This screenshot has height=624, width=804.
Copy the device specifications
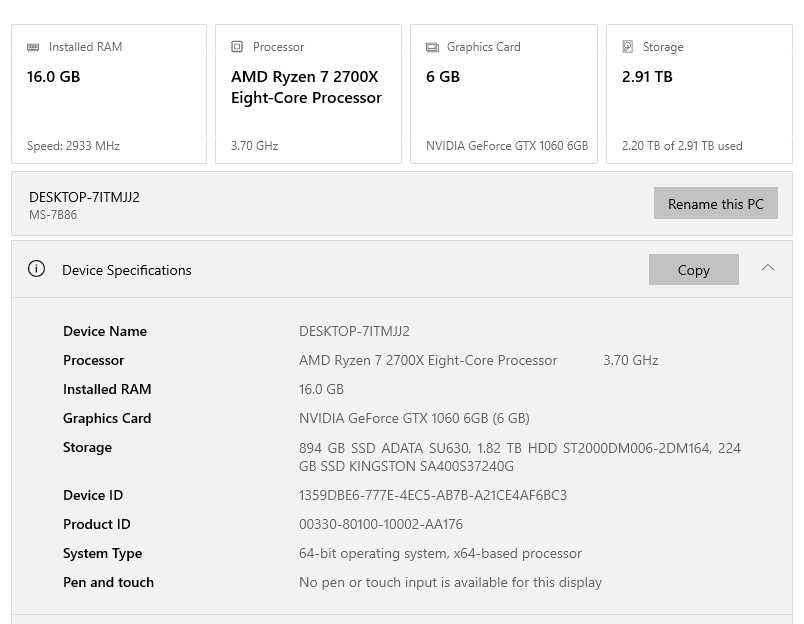click(x=693, y=270)
